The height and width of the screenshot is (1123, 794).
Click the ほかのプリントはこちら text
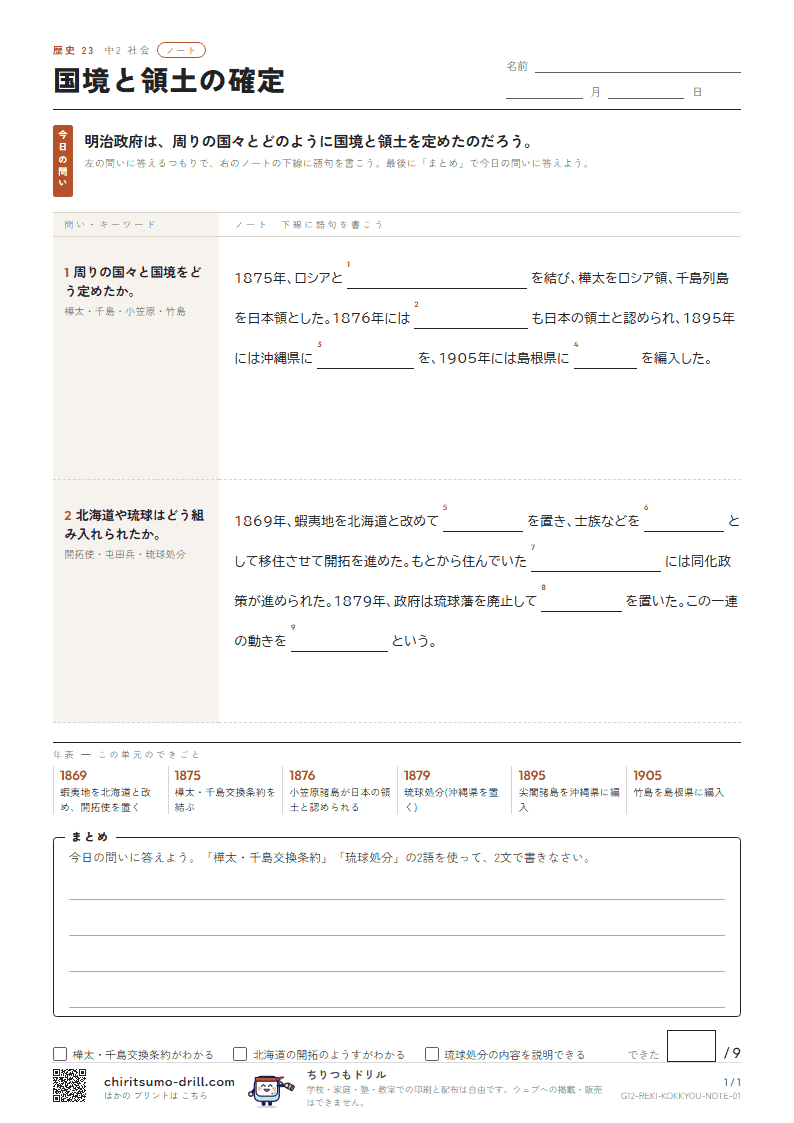(x=155, y=1095)
